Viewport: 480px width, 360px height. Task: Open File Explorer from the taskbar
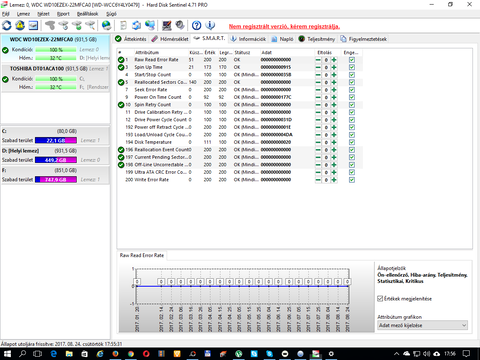[x=69, y=353]
